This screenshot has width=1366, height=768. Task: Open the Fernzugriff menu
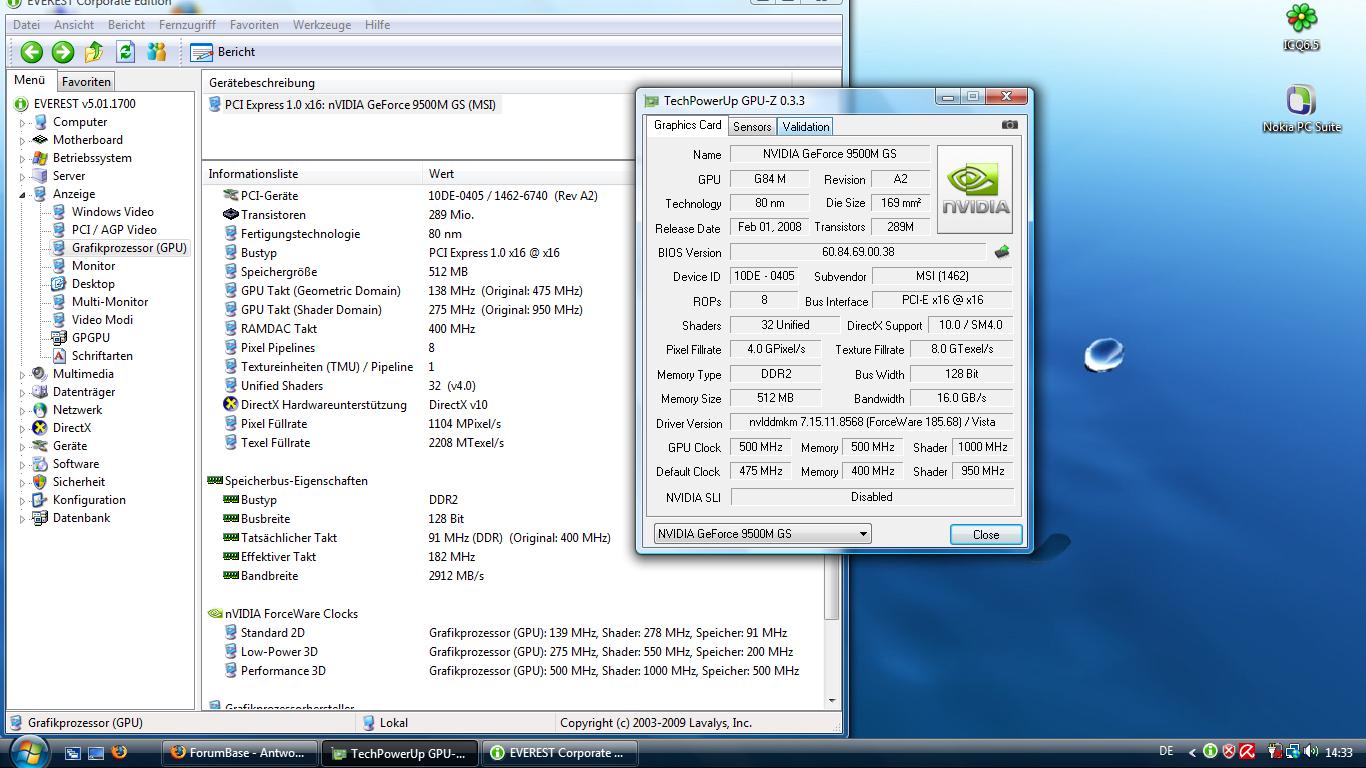click(186, 25)
